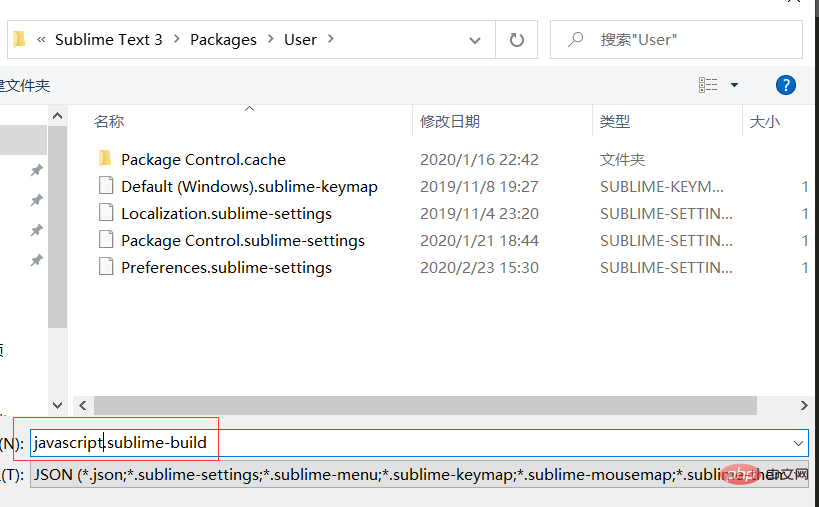Select Preferences.sublime-settings file name
The width and height of the screenshot is (819, 507).
click(226, 268)
